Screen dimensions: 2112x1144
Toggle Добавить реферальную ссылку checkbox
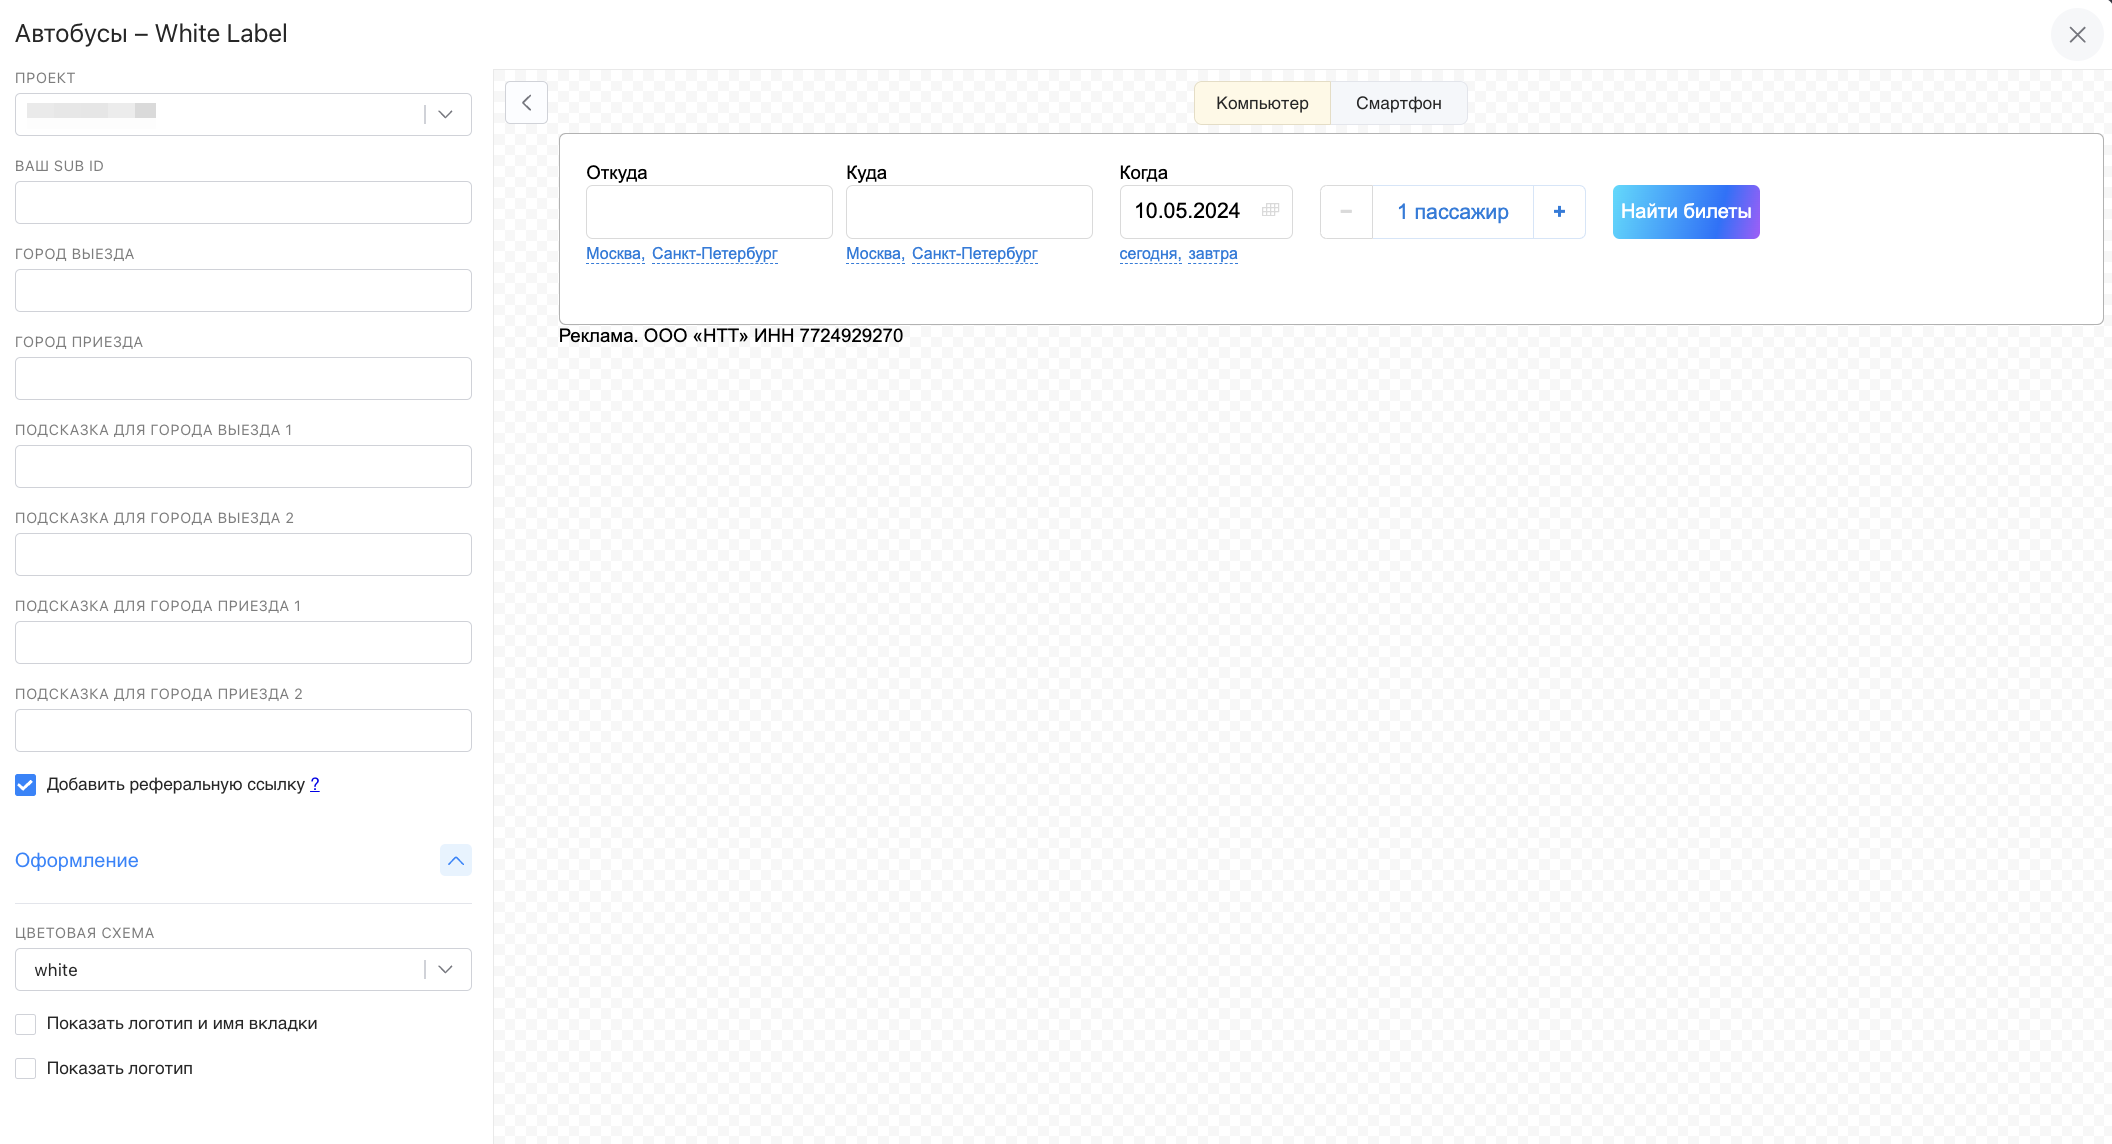(x=26, y=785)
